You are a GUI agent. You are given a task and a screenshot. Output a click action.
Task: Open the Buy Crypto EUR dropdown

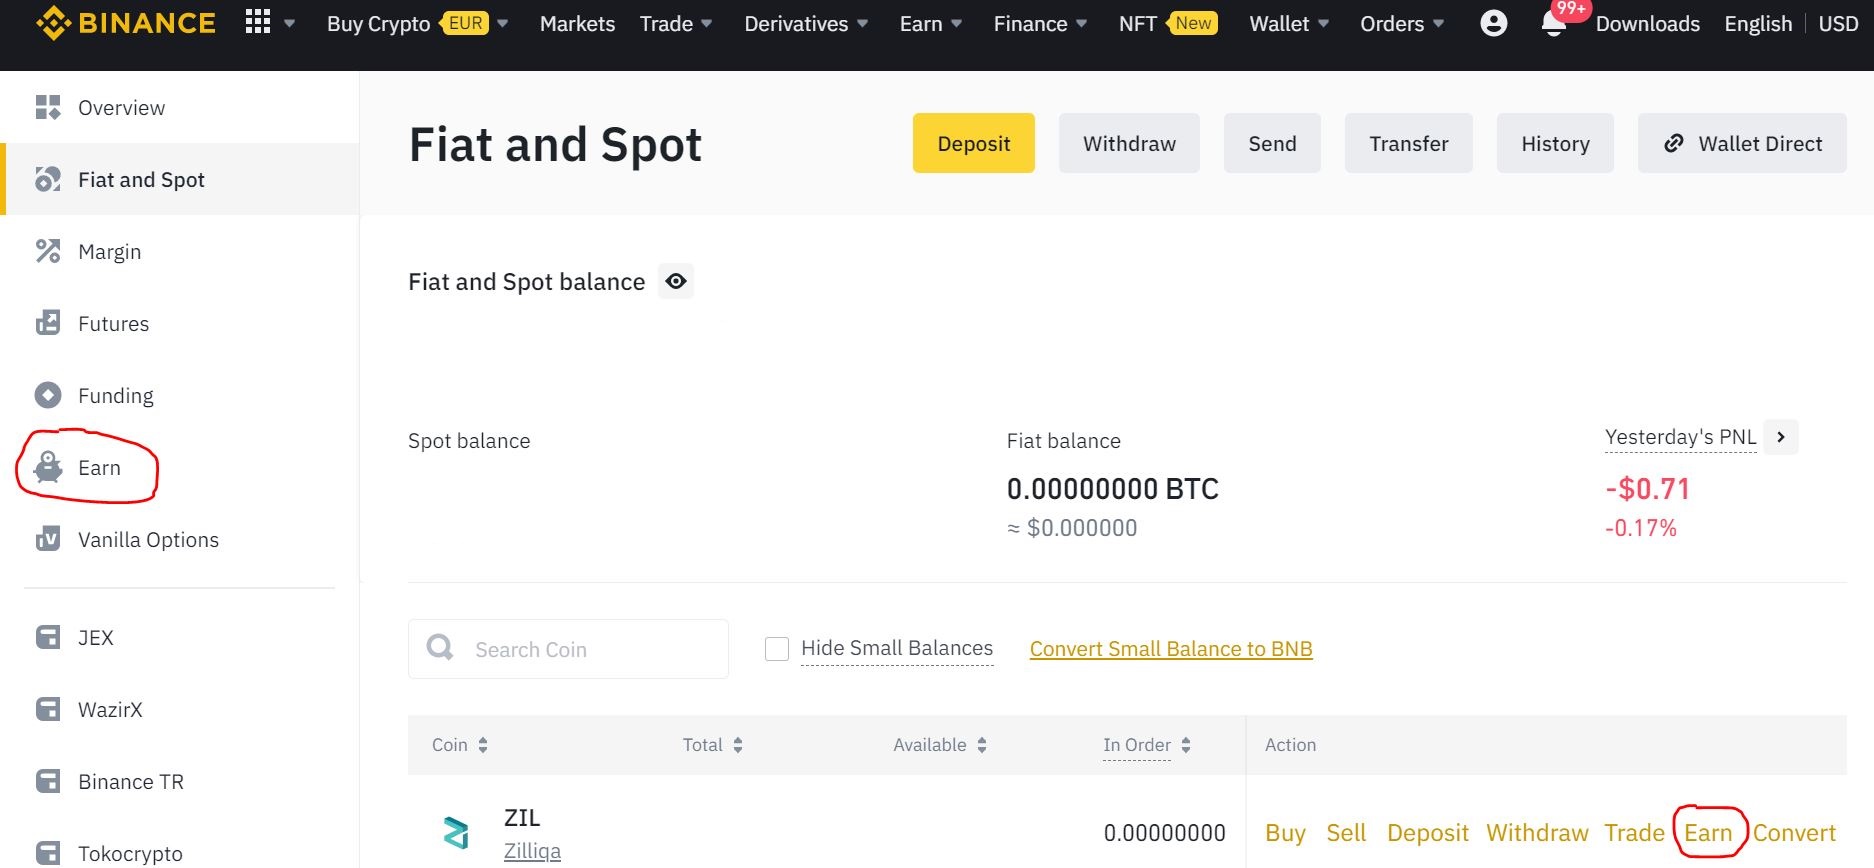(x=418, y=23)
